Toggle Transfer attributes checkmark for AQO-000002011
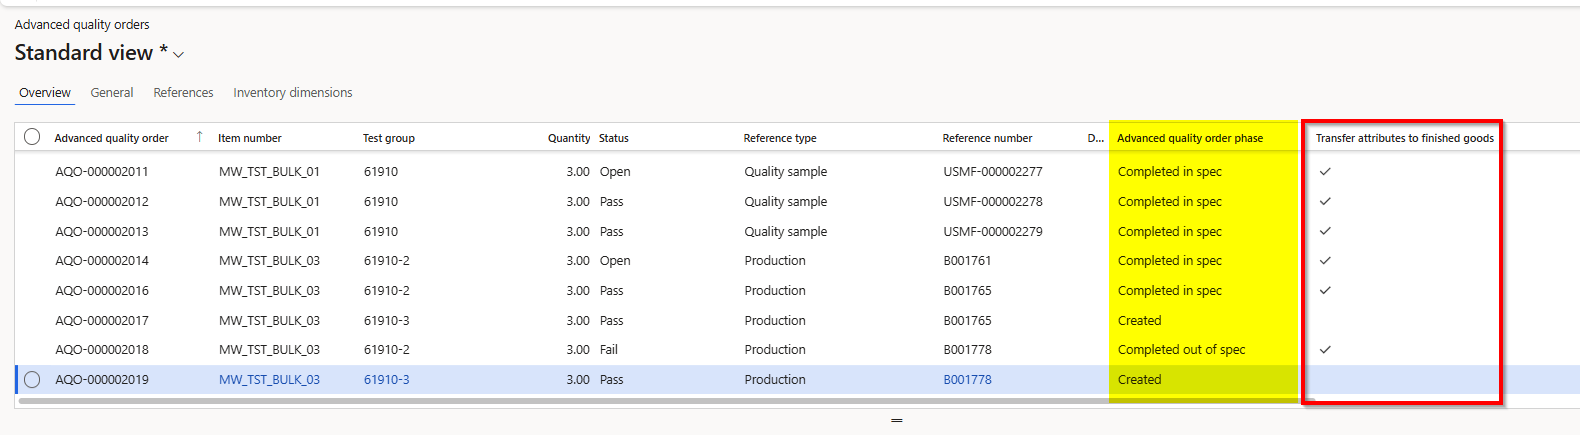 pos(1325,172)
